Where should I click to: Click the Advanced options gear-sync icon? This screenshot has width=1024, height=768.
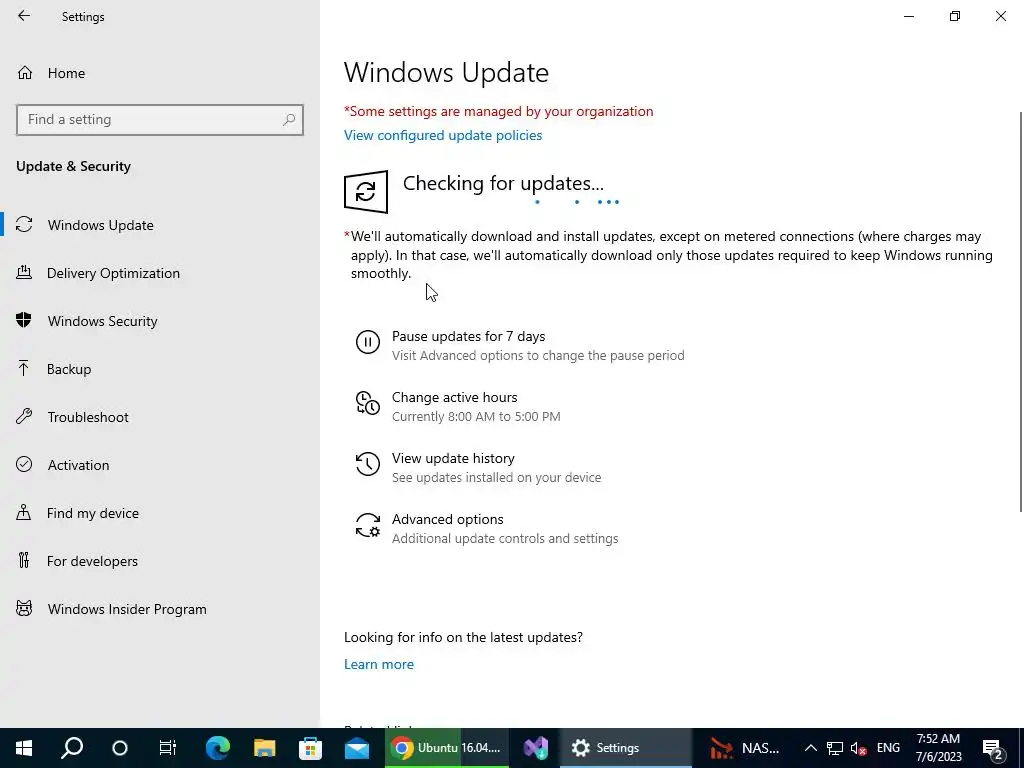click(x=368, y=525)
